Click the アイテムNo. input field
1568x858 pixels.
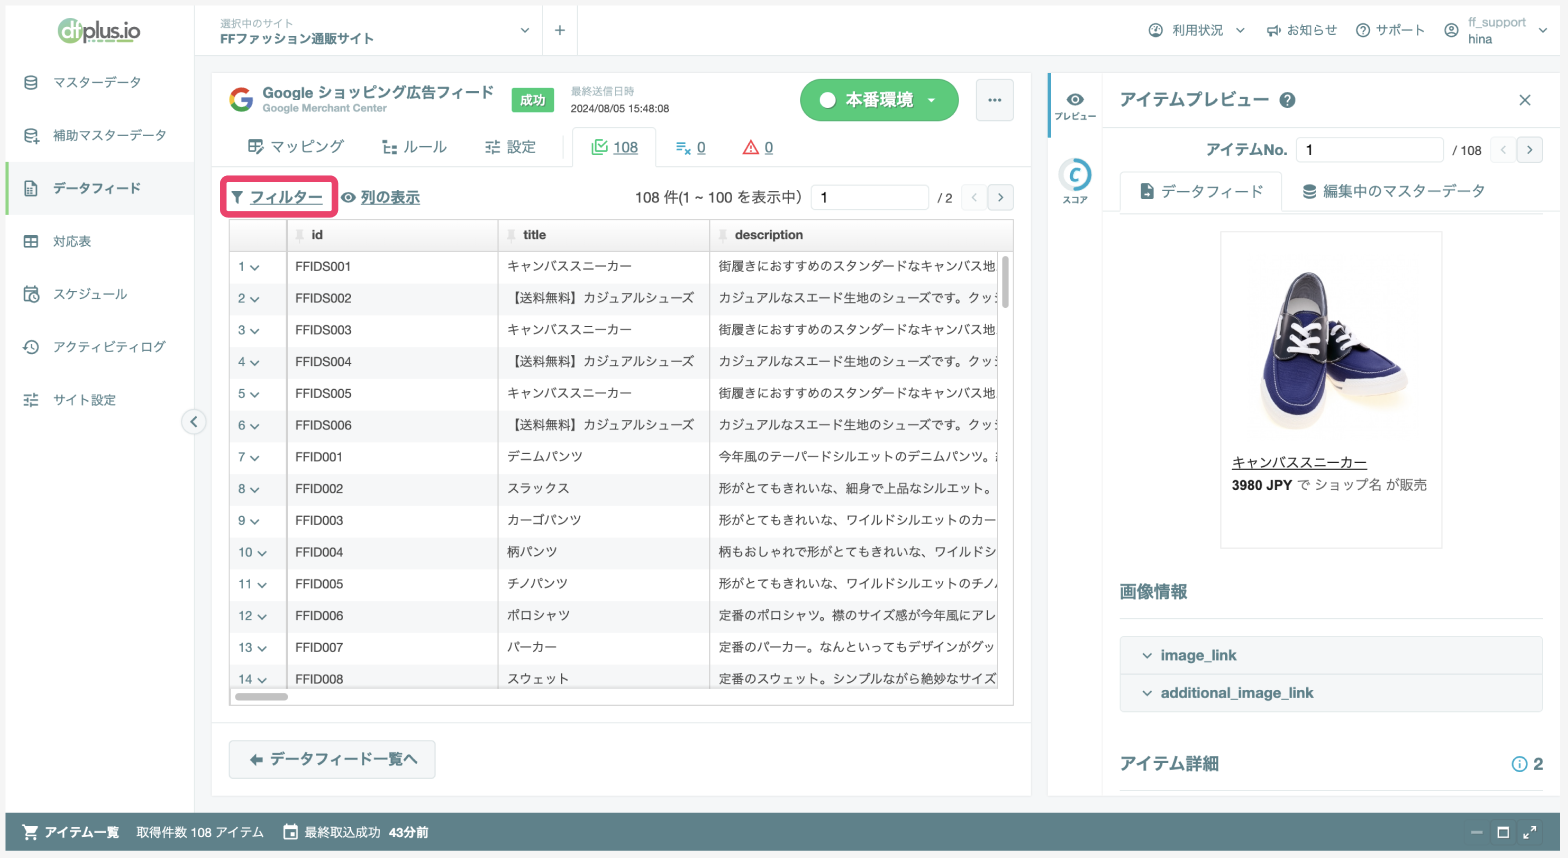tap(1369, 150)
